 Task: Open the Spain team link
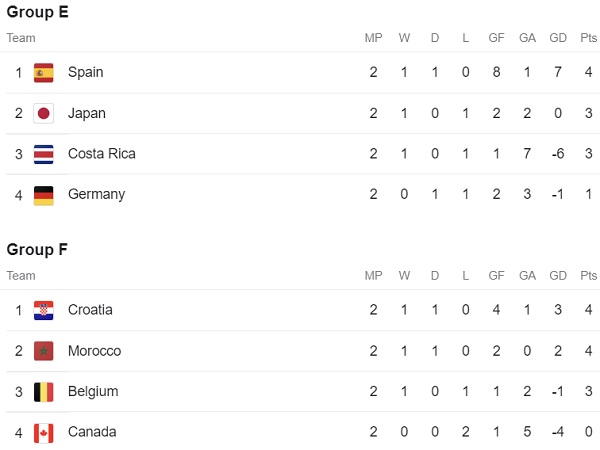(x=86, y=72)
